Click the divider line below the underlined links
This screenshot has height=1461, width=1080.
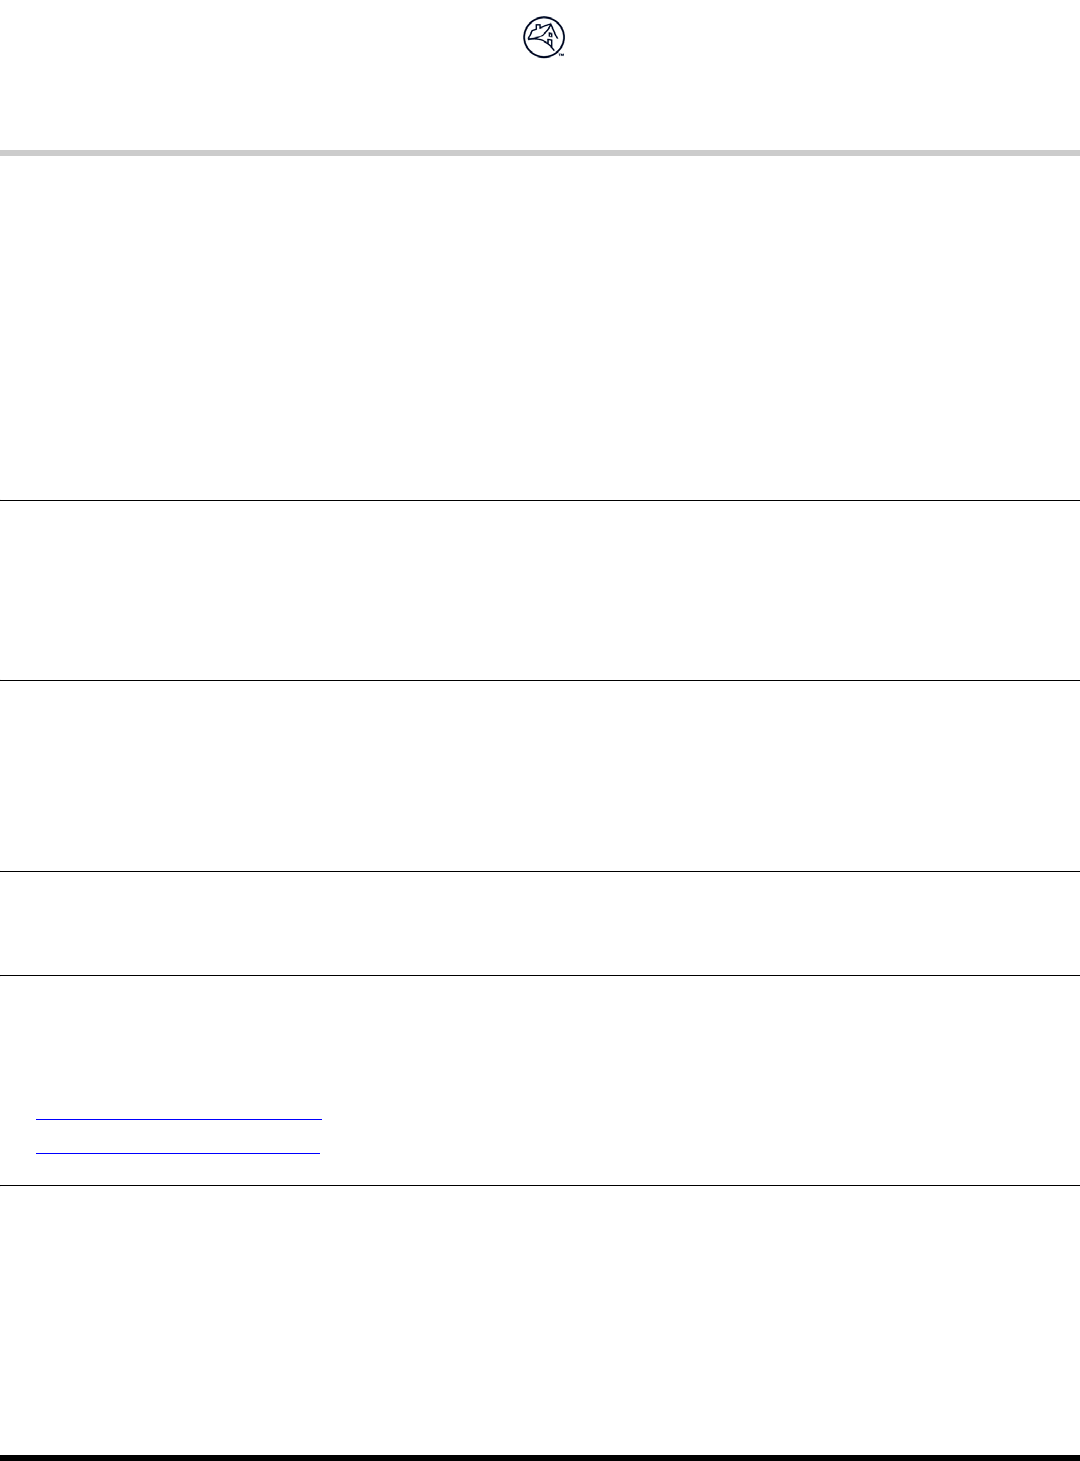(540, 1186)
